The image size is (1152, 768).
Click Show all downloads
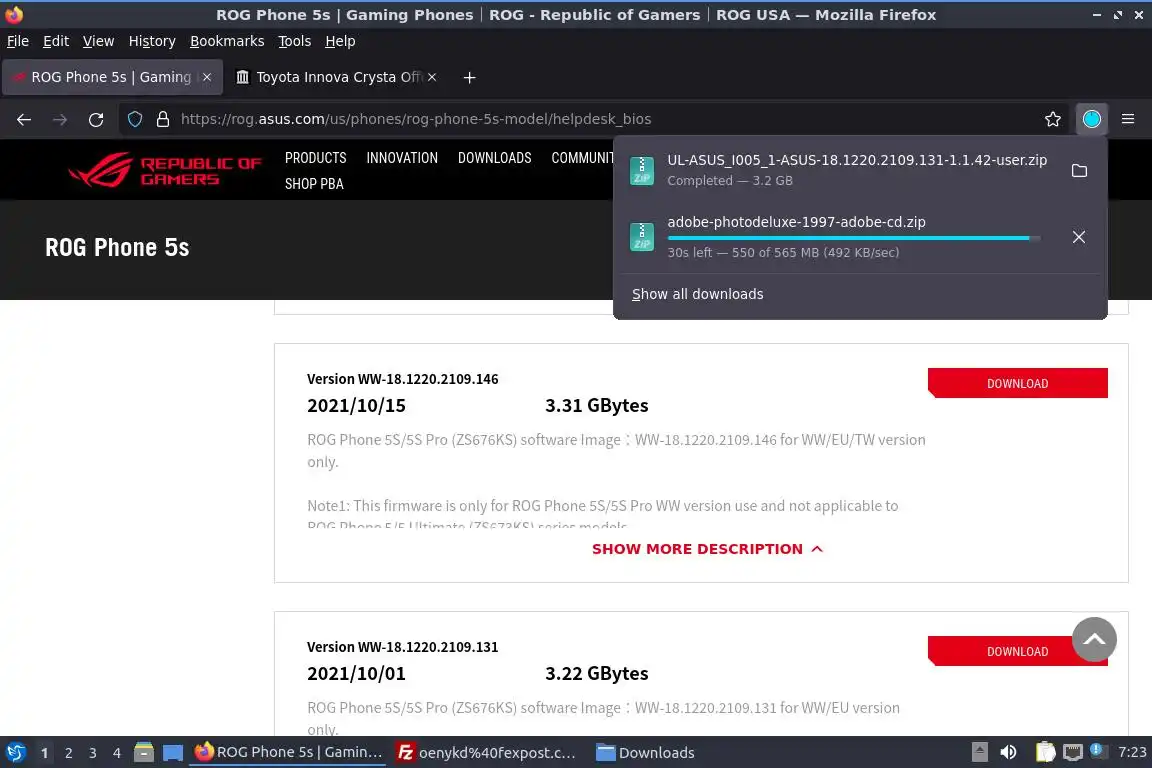[x=697, y=294]
